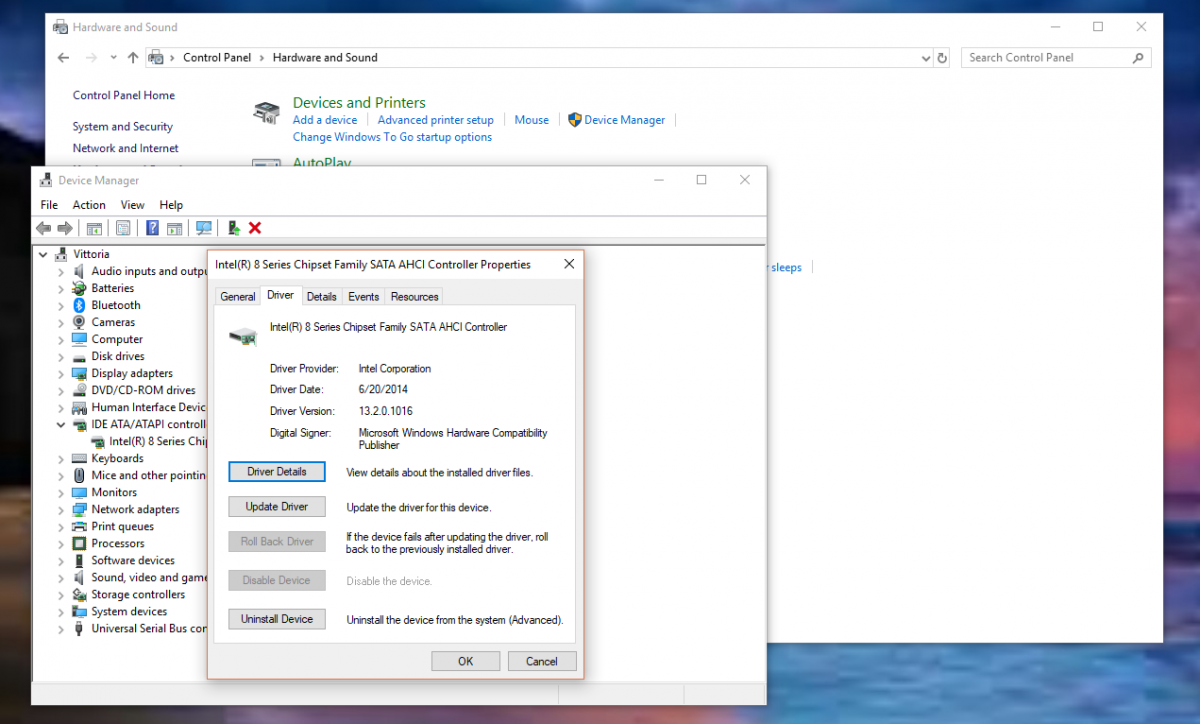Screen dimensions: 1200x724
Task: Open the Add a device link
Action: [325, 120]
